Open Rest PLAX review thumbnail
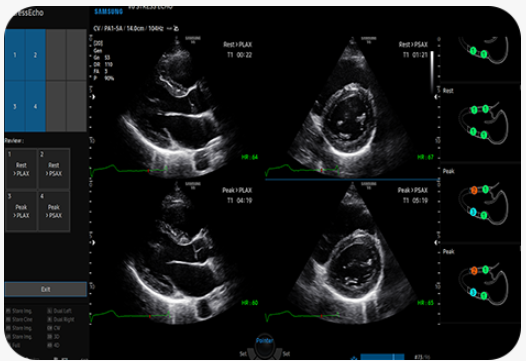The image size is (526, 361). point(21,169)
